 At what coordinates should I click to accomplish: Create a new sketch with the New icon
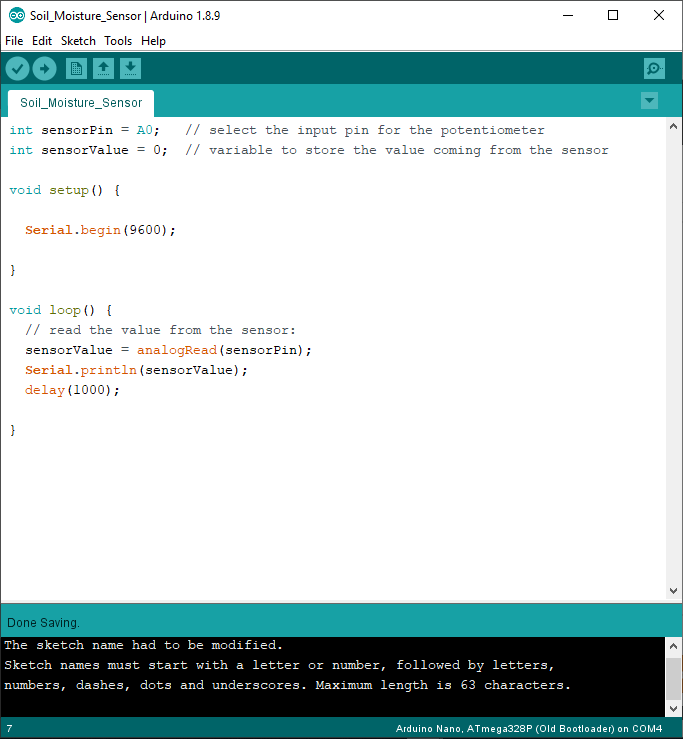pyautogui.click(x=76, y=69)
